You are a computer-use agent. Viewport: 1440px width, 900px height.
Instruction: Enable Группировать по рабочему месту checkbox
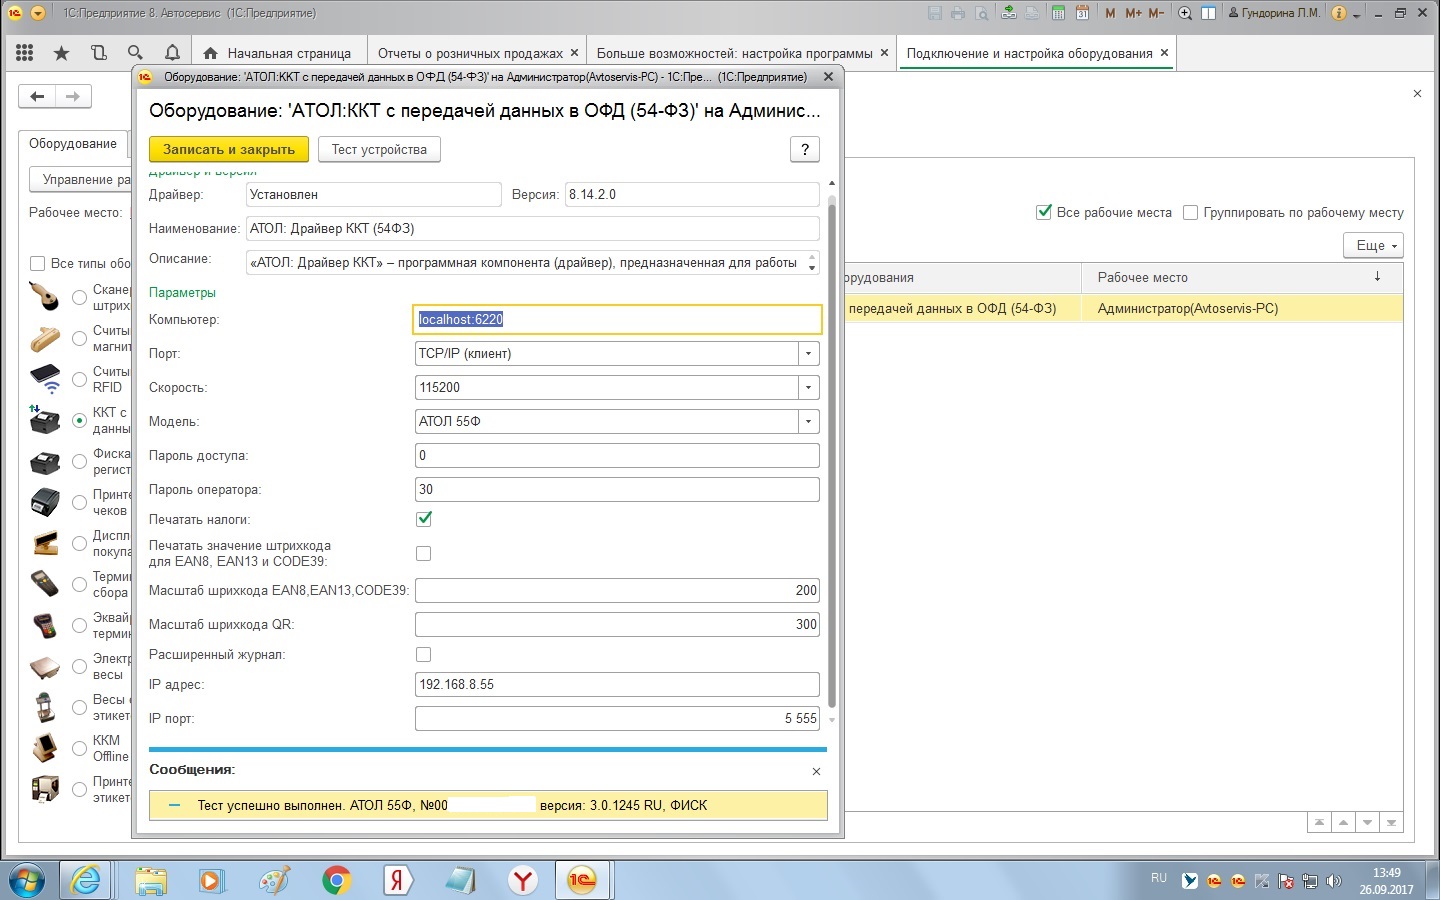(x=1190, y=212)
